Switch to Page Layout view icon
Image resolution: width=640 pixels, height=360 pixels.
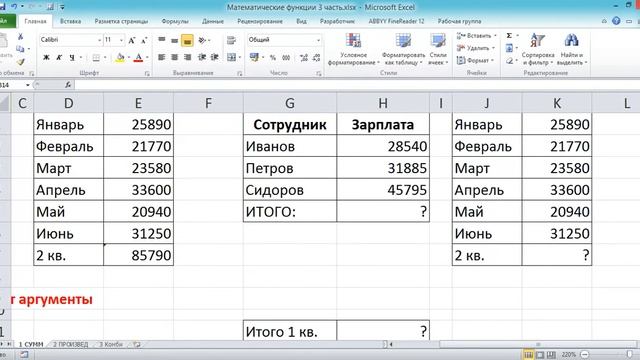(540, 355)
